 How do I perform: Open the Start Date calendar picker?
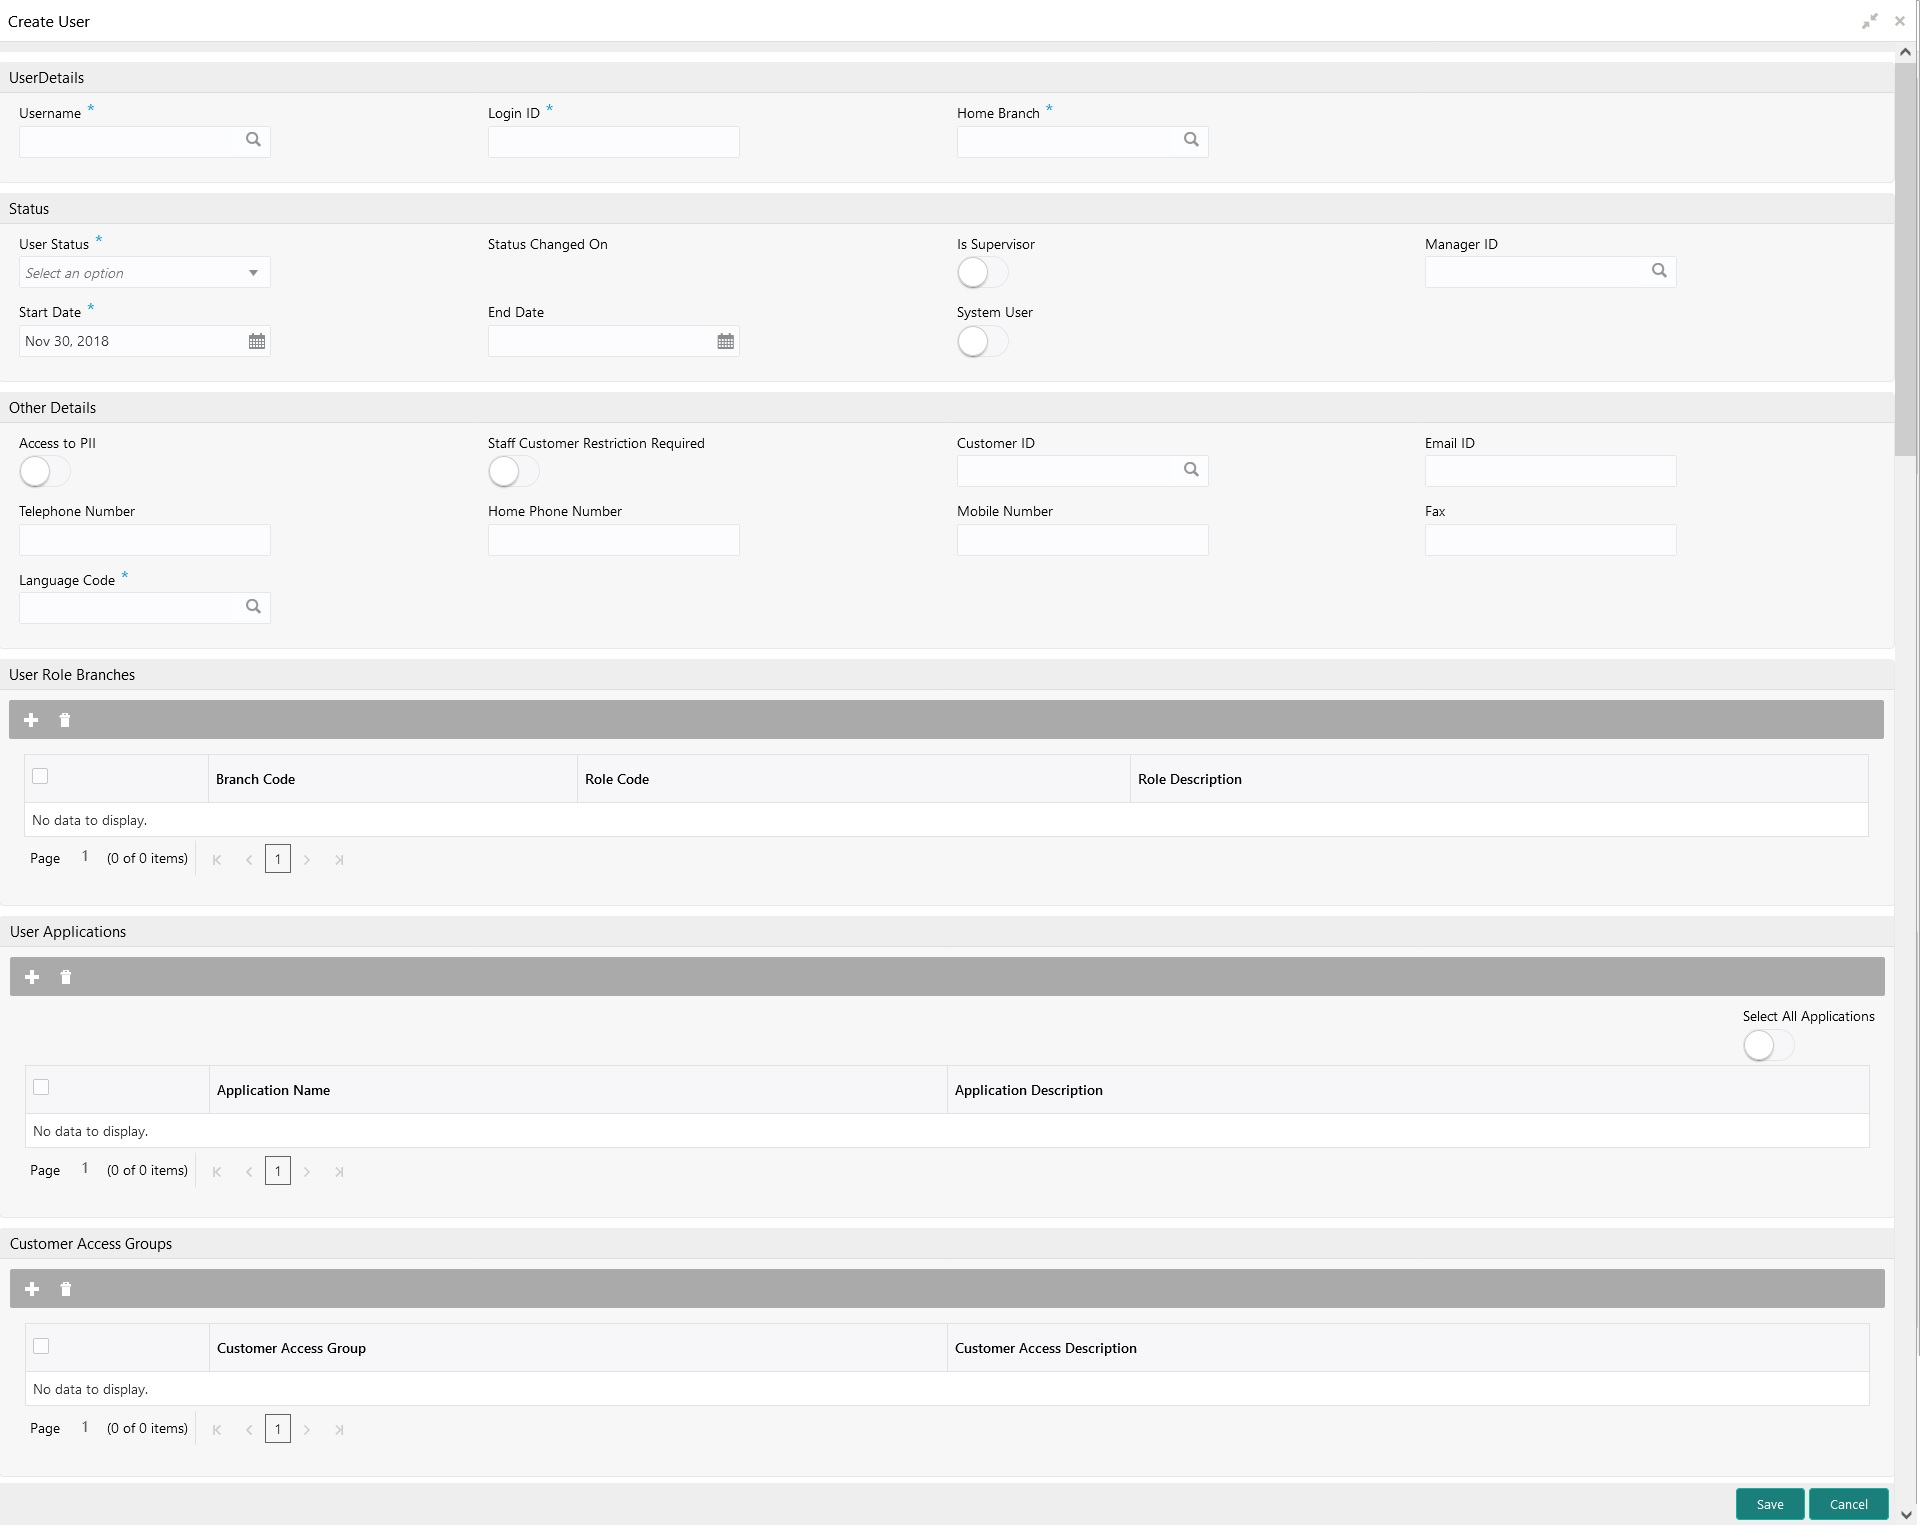(257, 342)
